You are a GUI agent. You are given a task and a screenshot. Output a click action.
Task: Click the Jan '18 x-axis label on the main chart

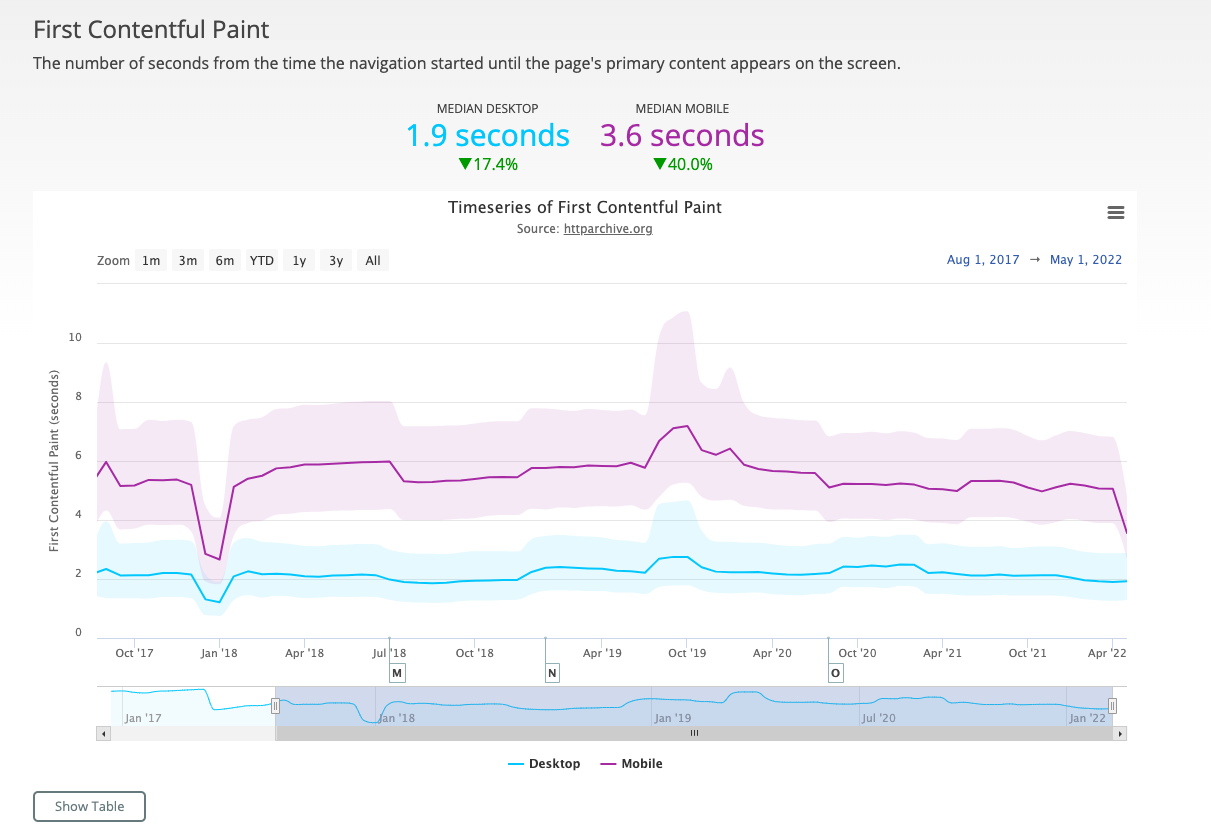coord(219,653)
